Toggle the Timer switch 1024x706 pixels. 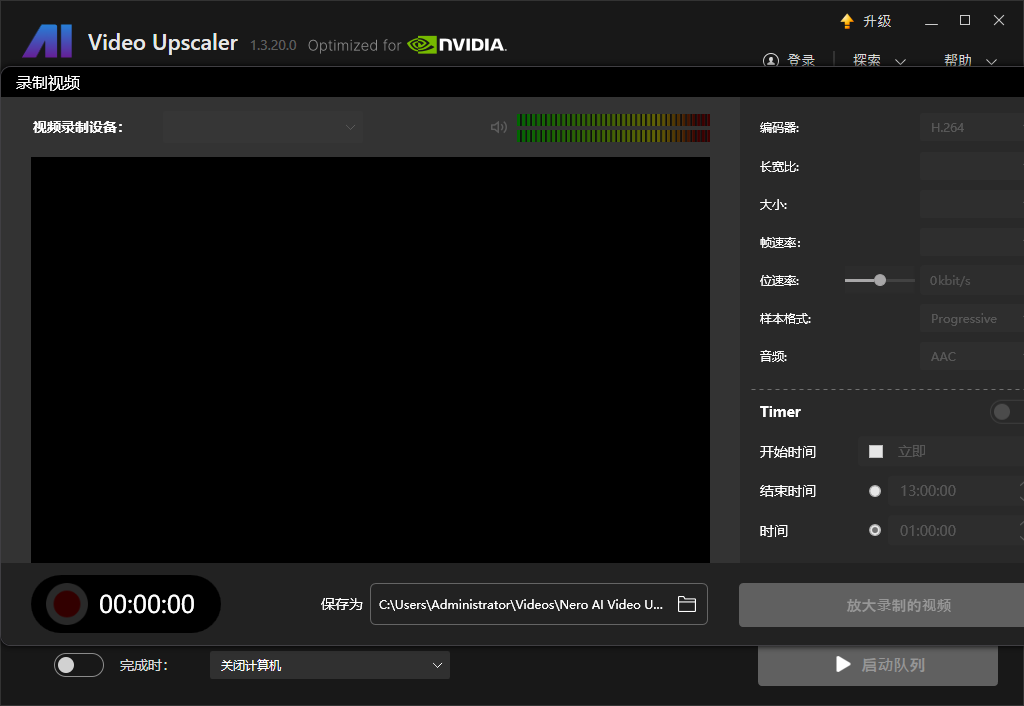pyautogui.click(x=1006, y=412)
